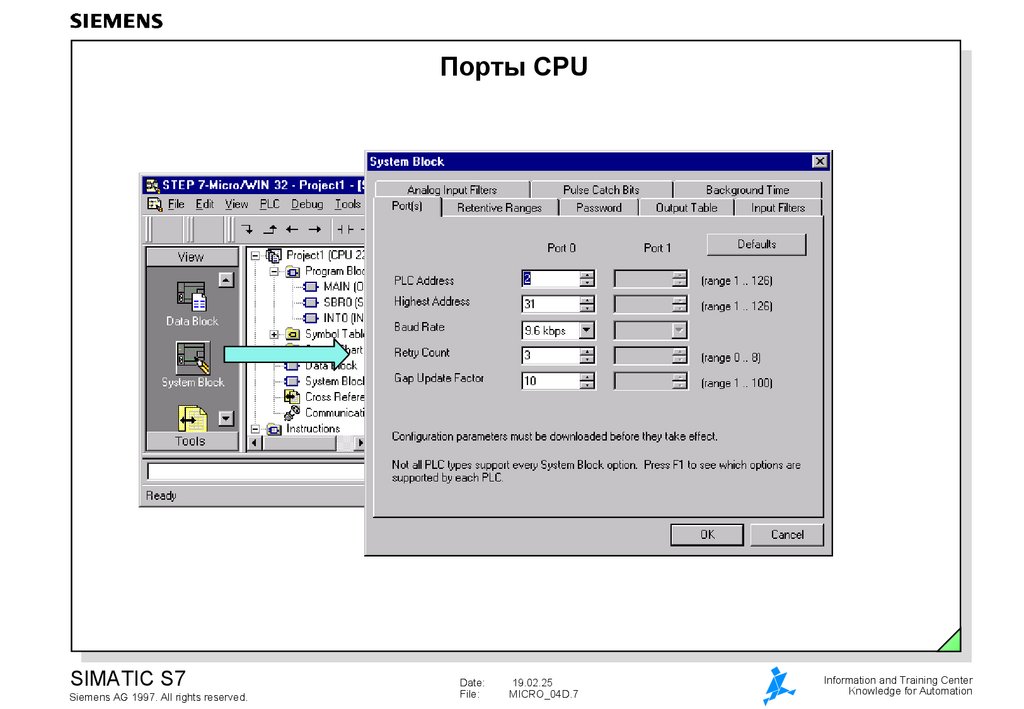Expand the Symbol Table tree node
1024x709 pixels.
(x=274, y=334)
